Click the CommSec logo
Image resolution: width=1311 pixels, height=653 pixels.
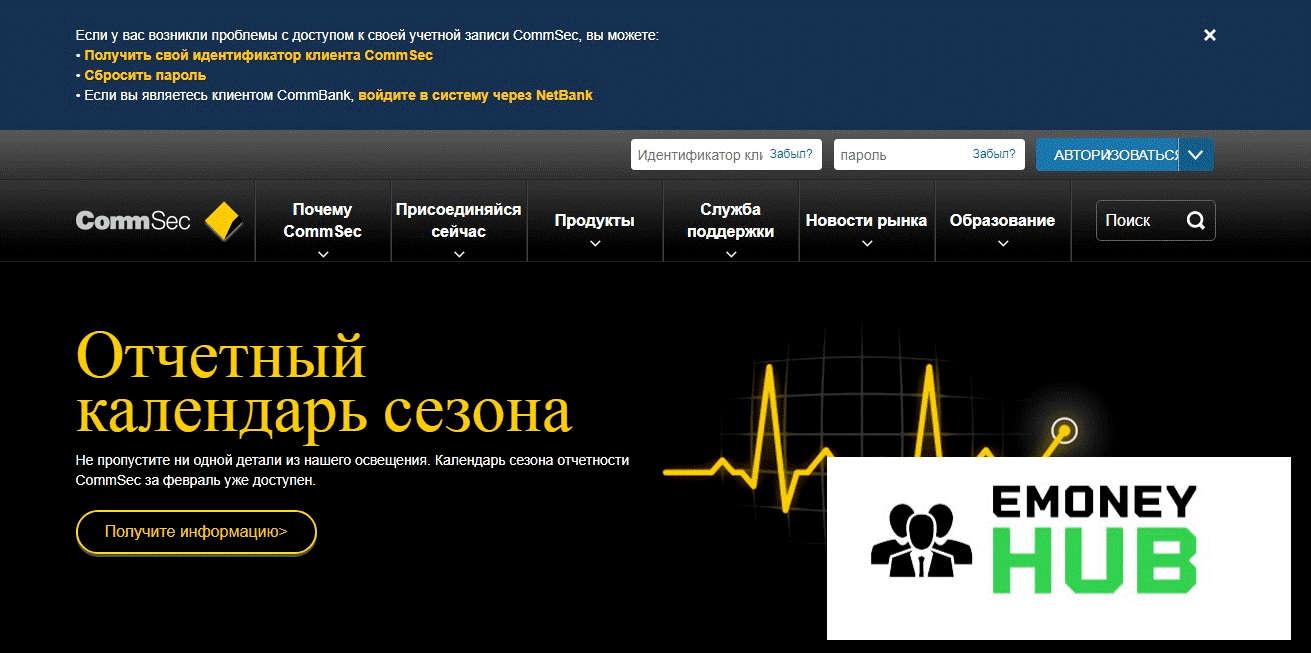(x=160, y=221)
